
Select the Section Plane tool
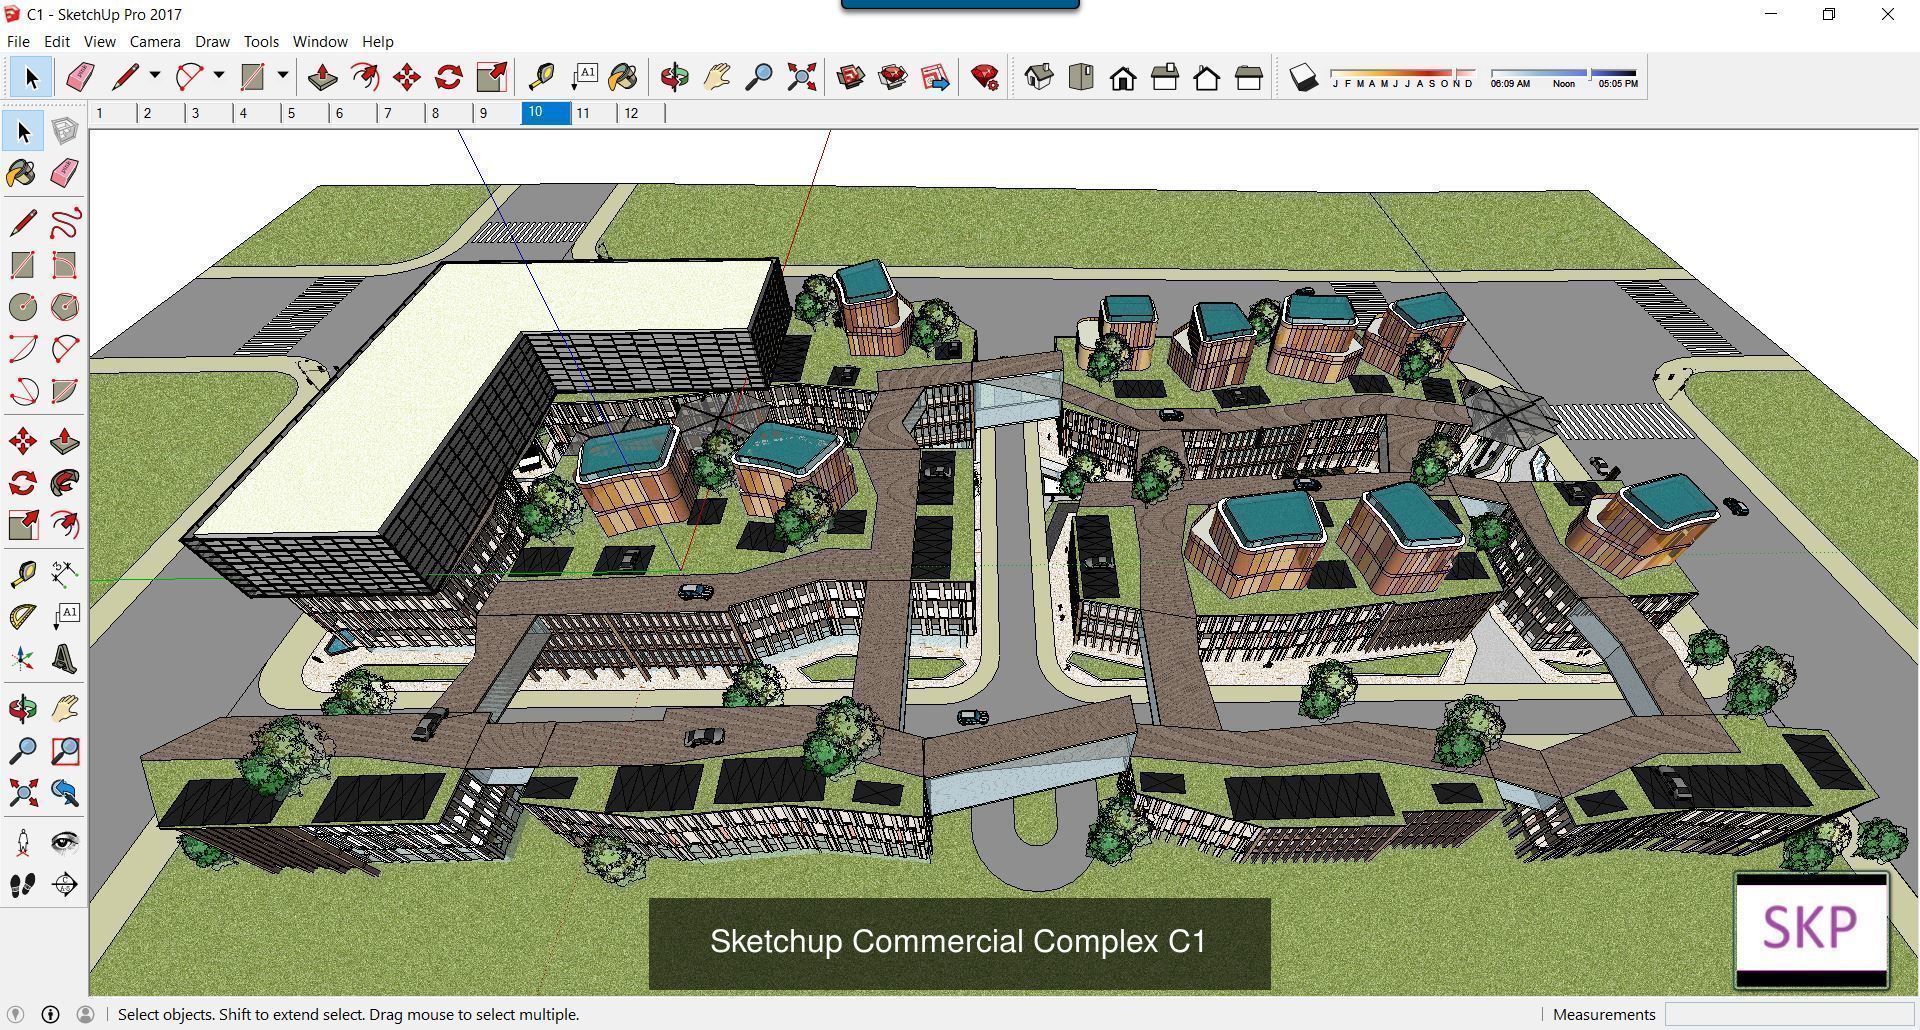point(65,885)
